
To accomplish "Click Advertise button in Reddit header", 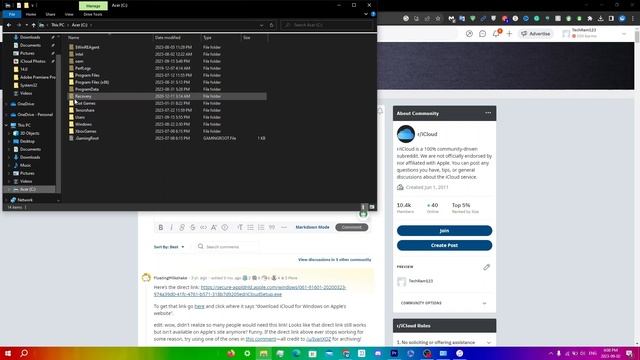I will 536,34.
